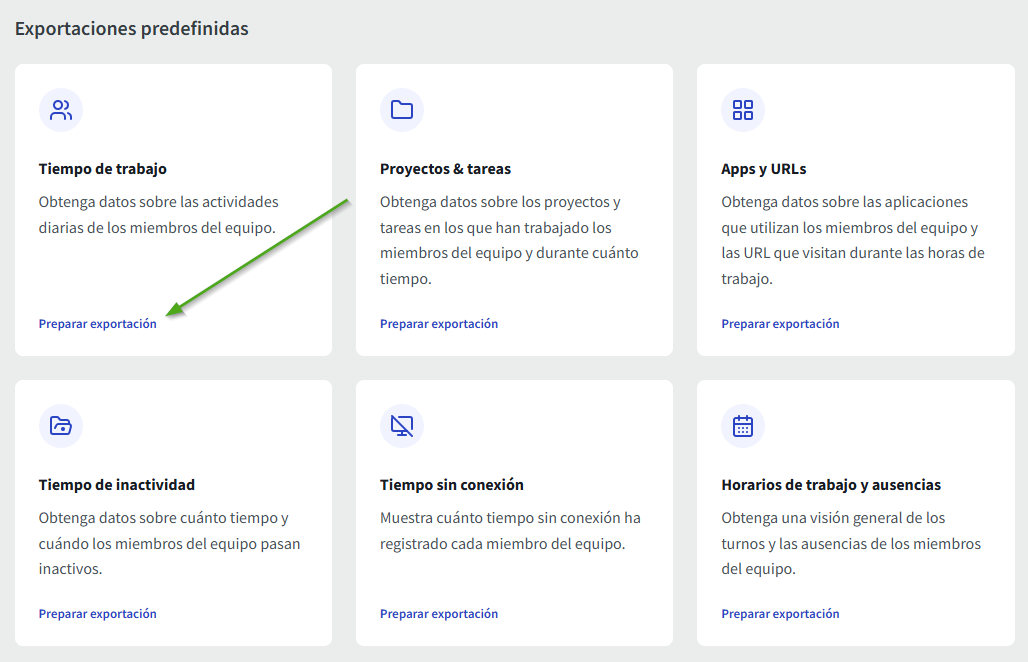Image resolution: width=1028 pixels, height=662 pixels.
Task: Prepare the Apps y URLs export
Action: coord(780,324)
